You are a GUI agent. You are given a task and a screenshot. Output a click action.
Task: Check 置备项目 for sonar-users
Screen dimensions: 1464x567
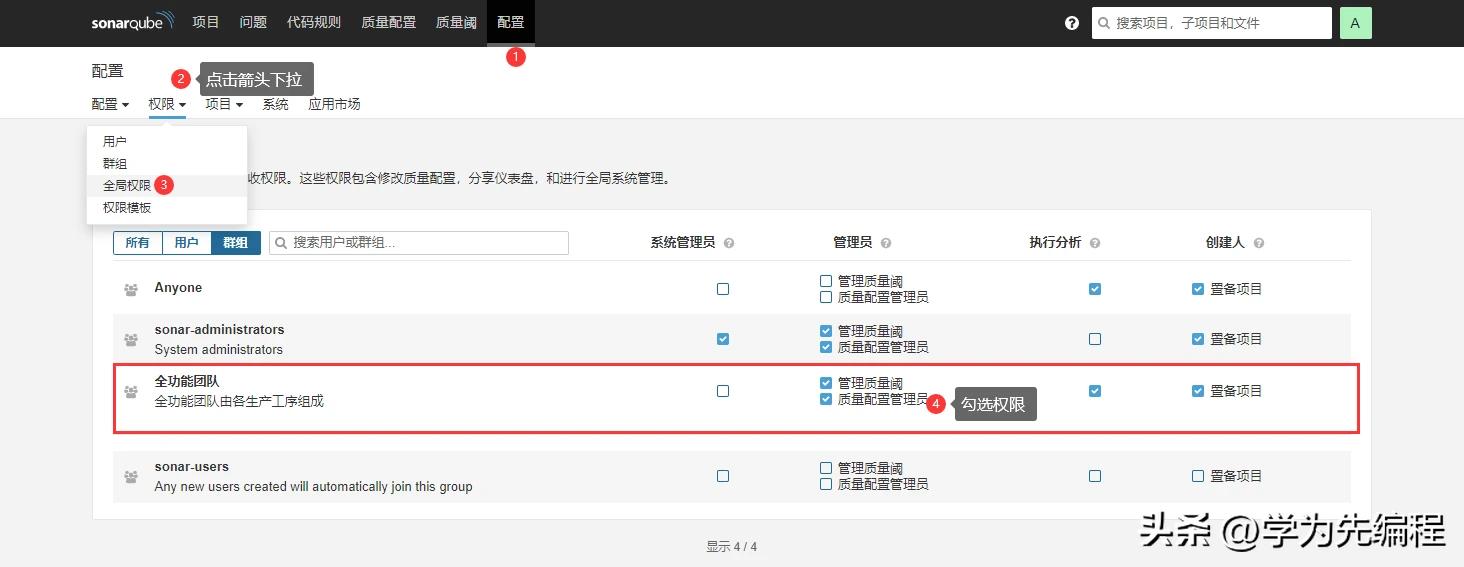(1198, 476)
